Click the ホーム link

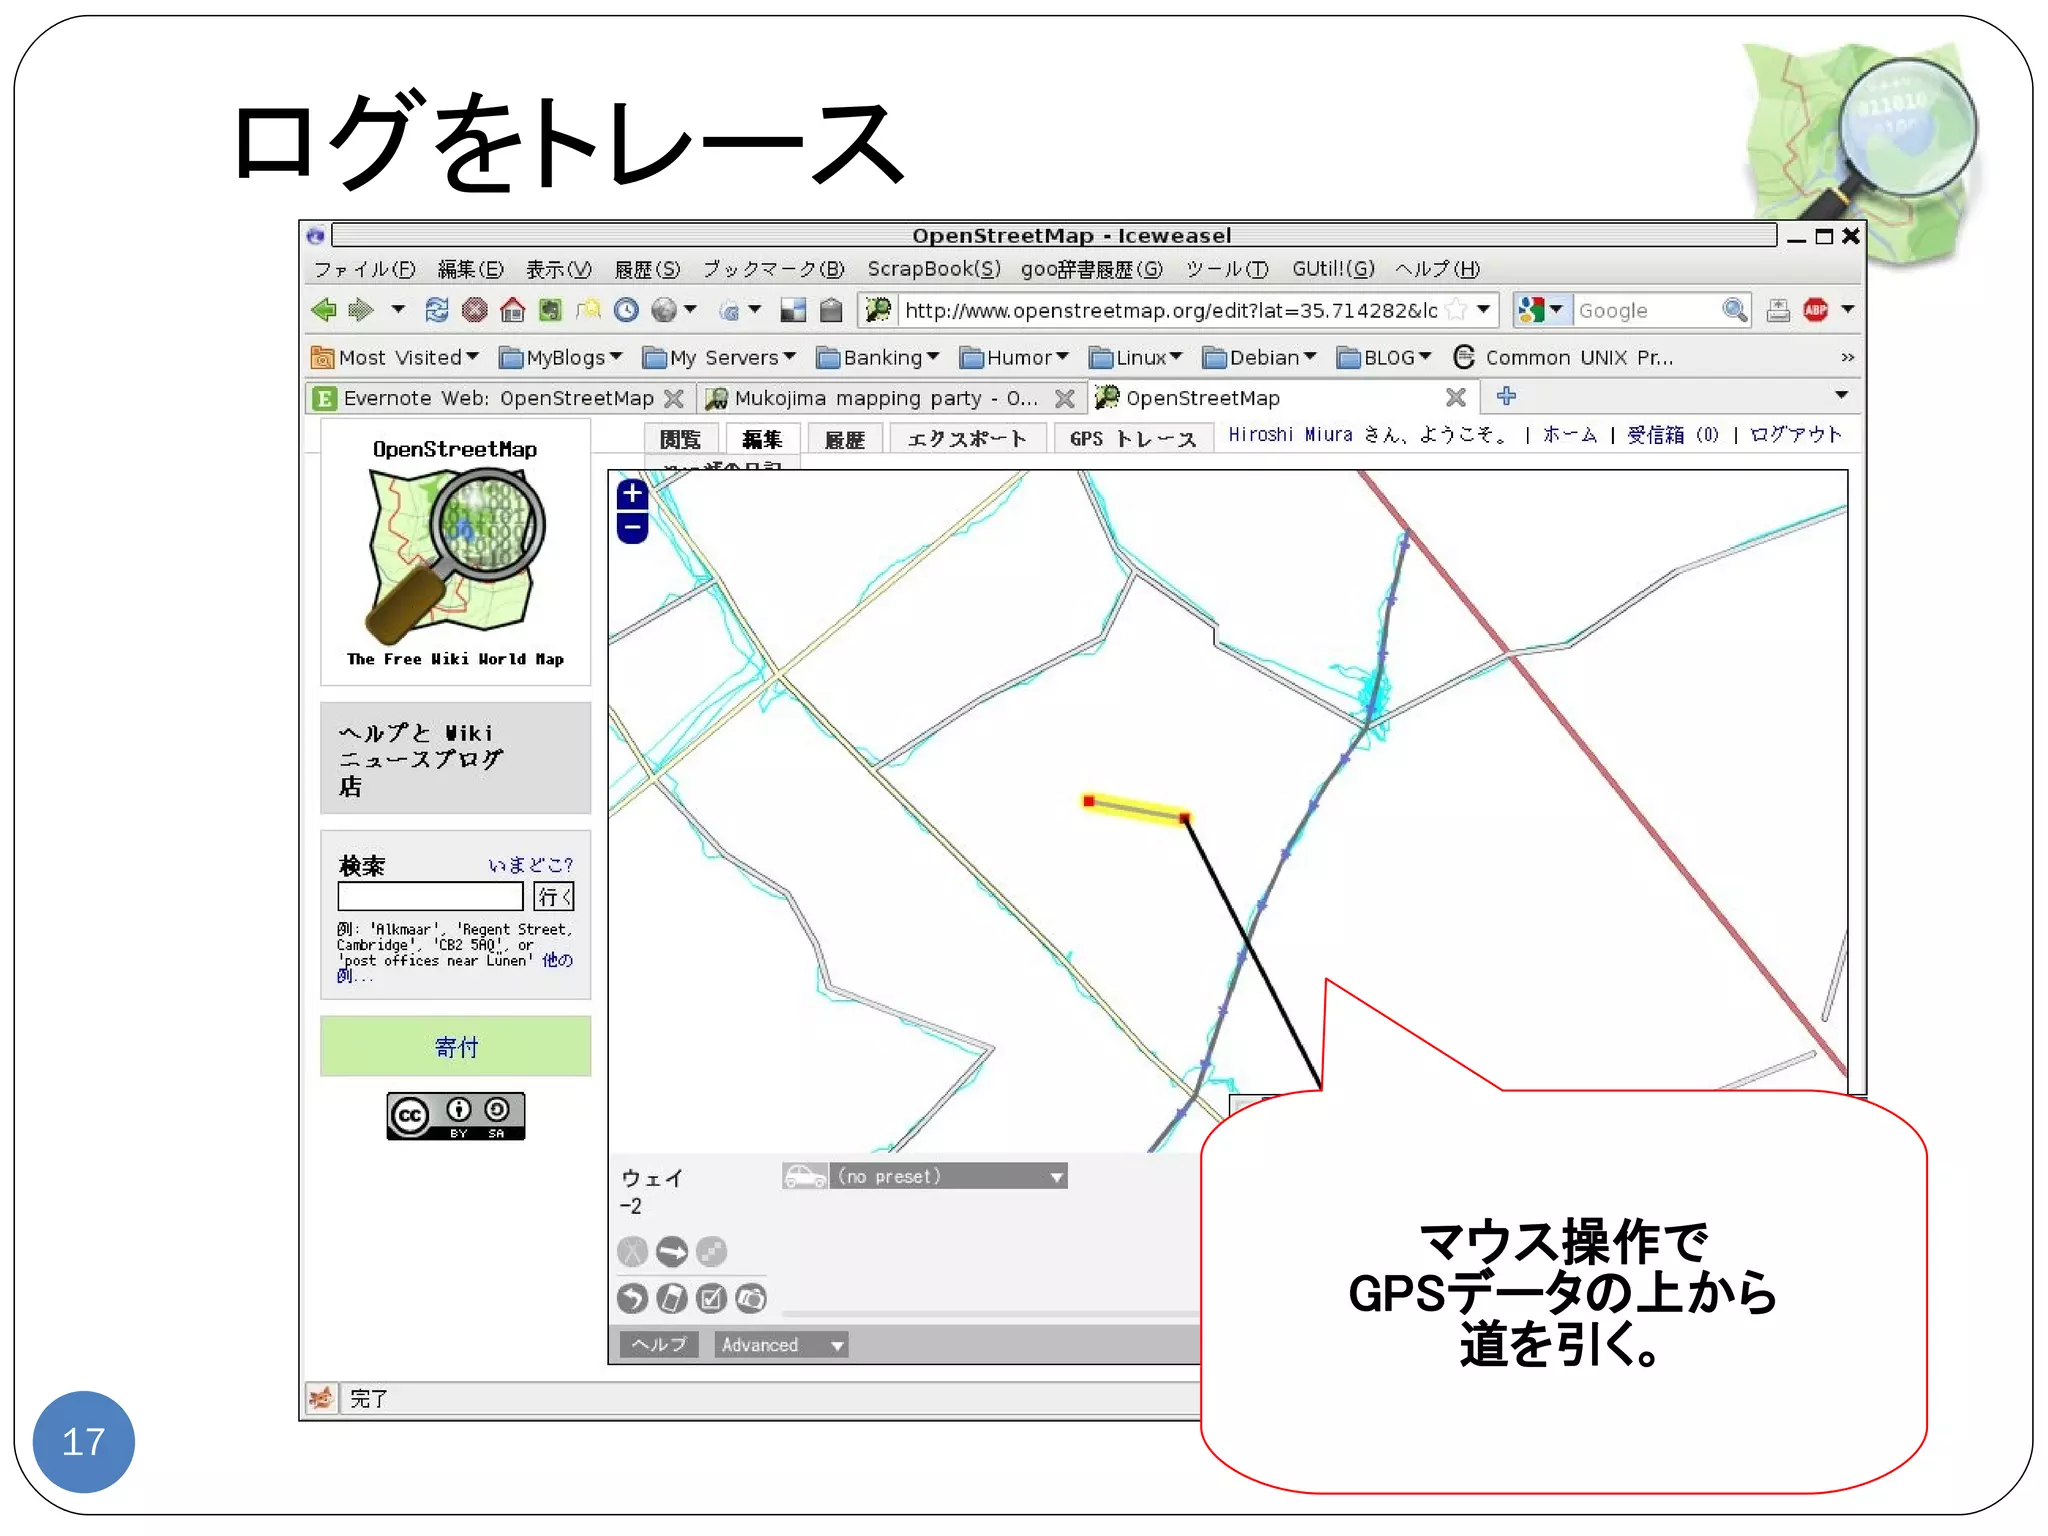(x=1570, y=435)
